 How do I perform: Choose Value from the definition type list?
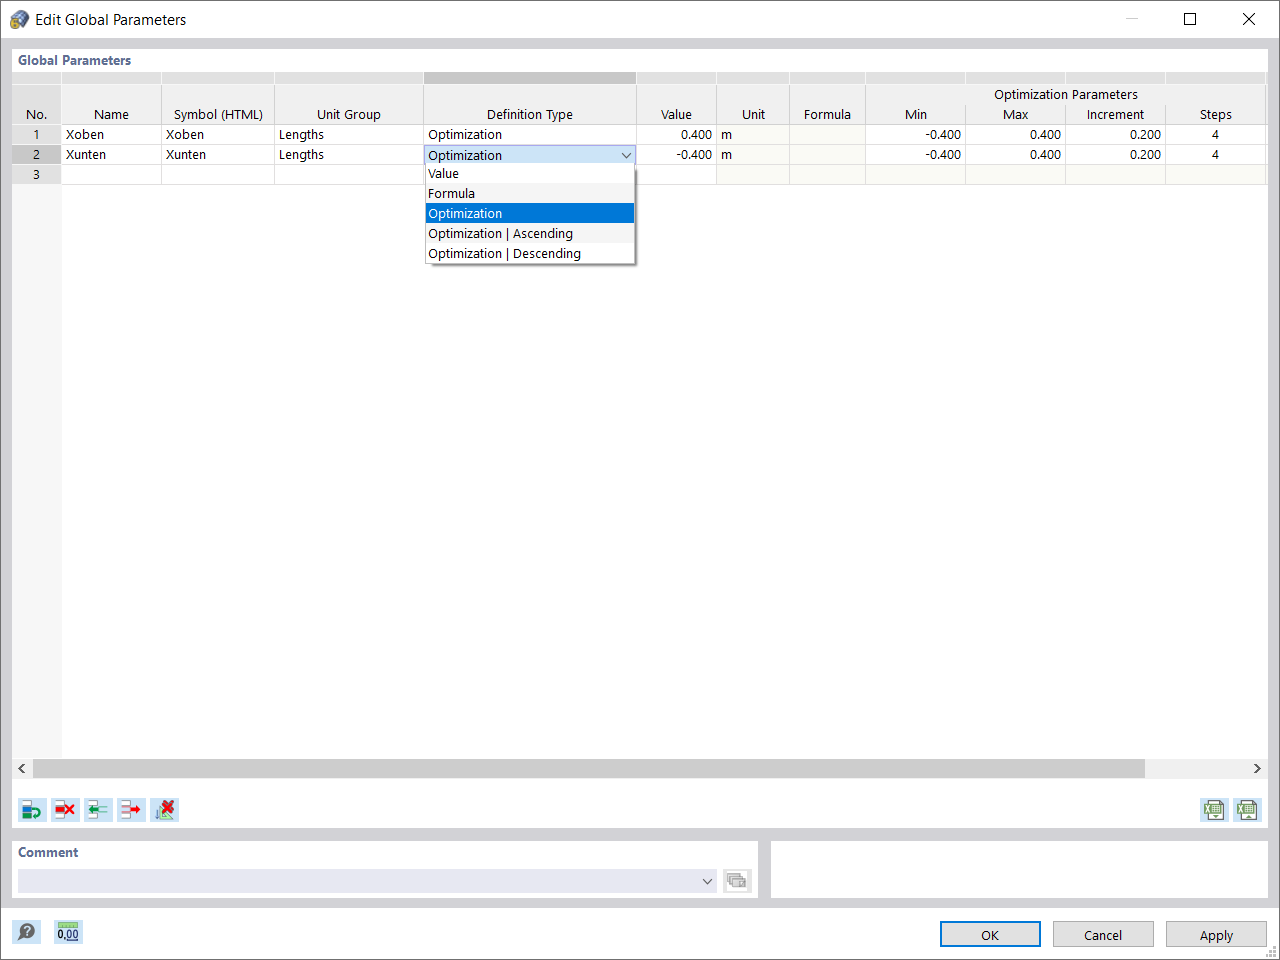[530, 174]
